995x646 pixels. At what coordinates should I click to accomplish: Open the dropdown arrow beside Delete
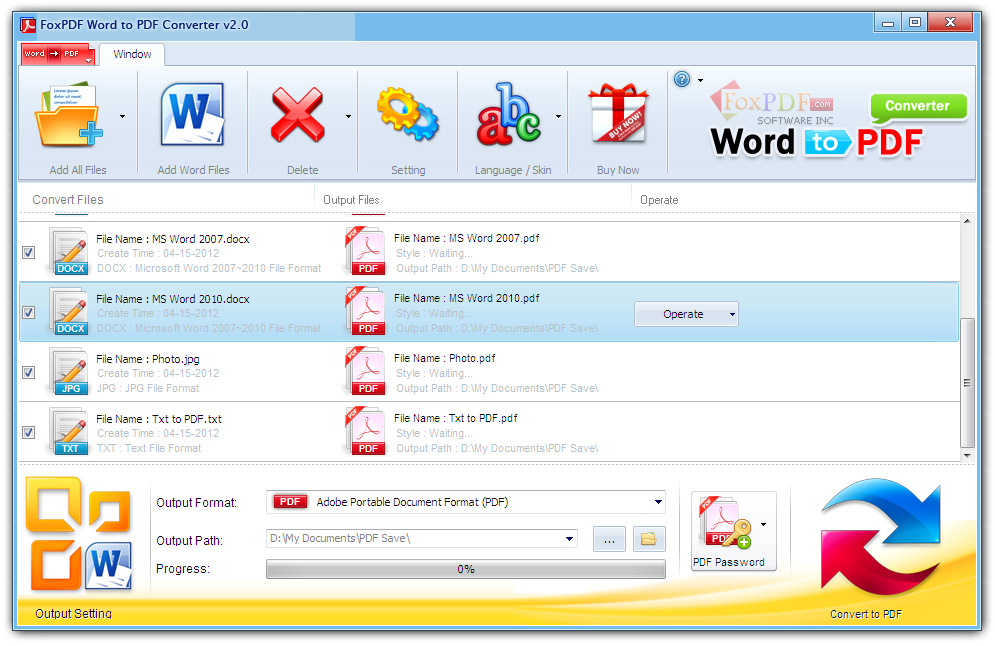(348, 117)
